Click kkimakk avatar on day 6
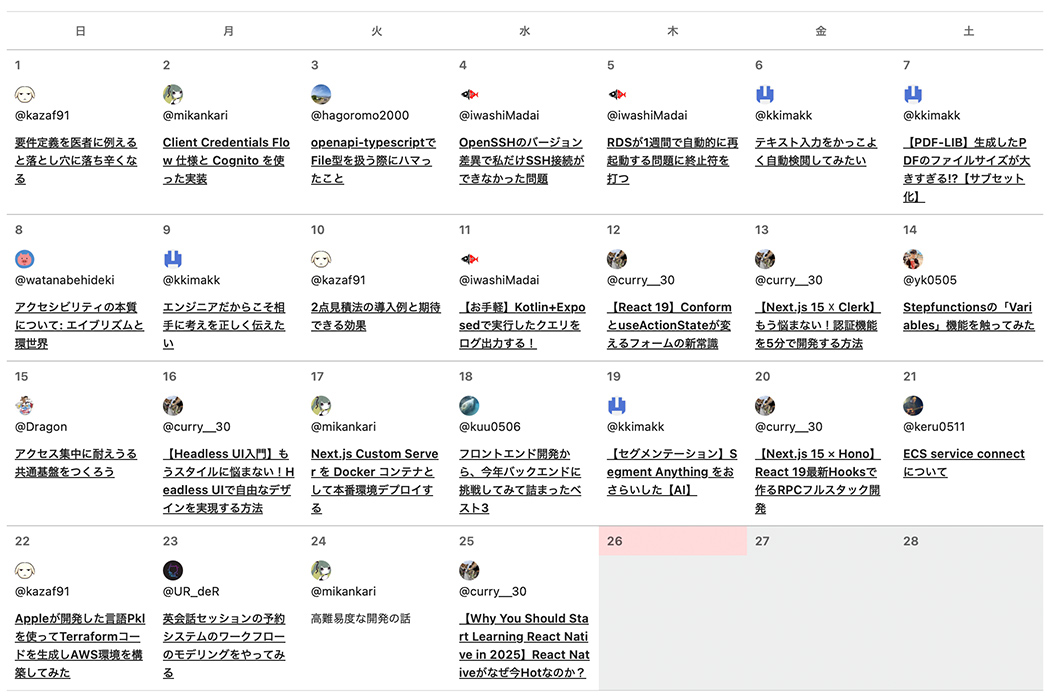The width and height of the screenshot is (1050, 698). click(x=765, y=94)
